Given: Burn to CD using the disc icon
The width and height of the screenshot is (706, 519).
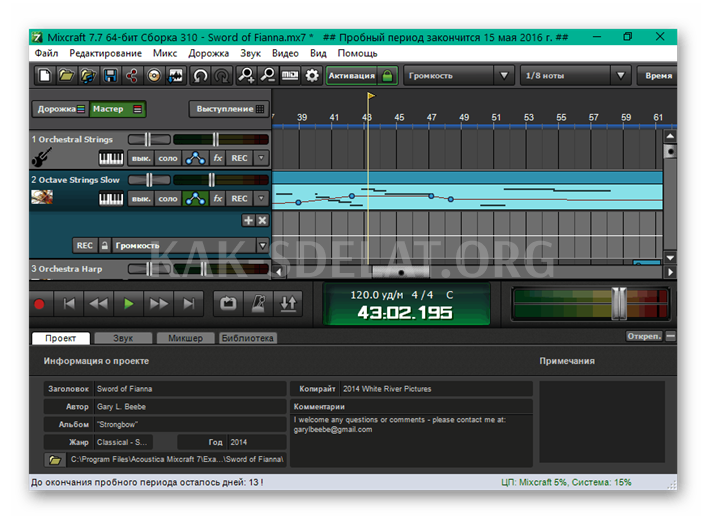Looking at the screenshot, I should point(154,76).
